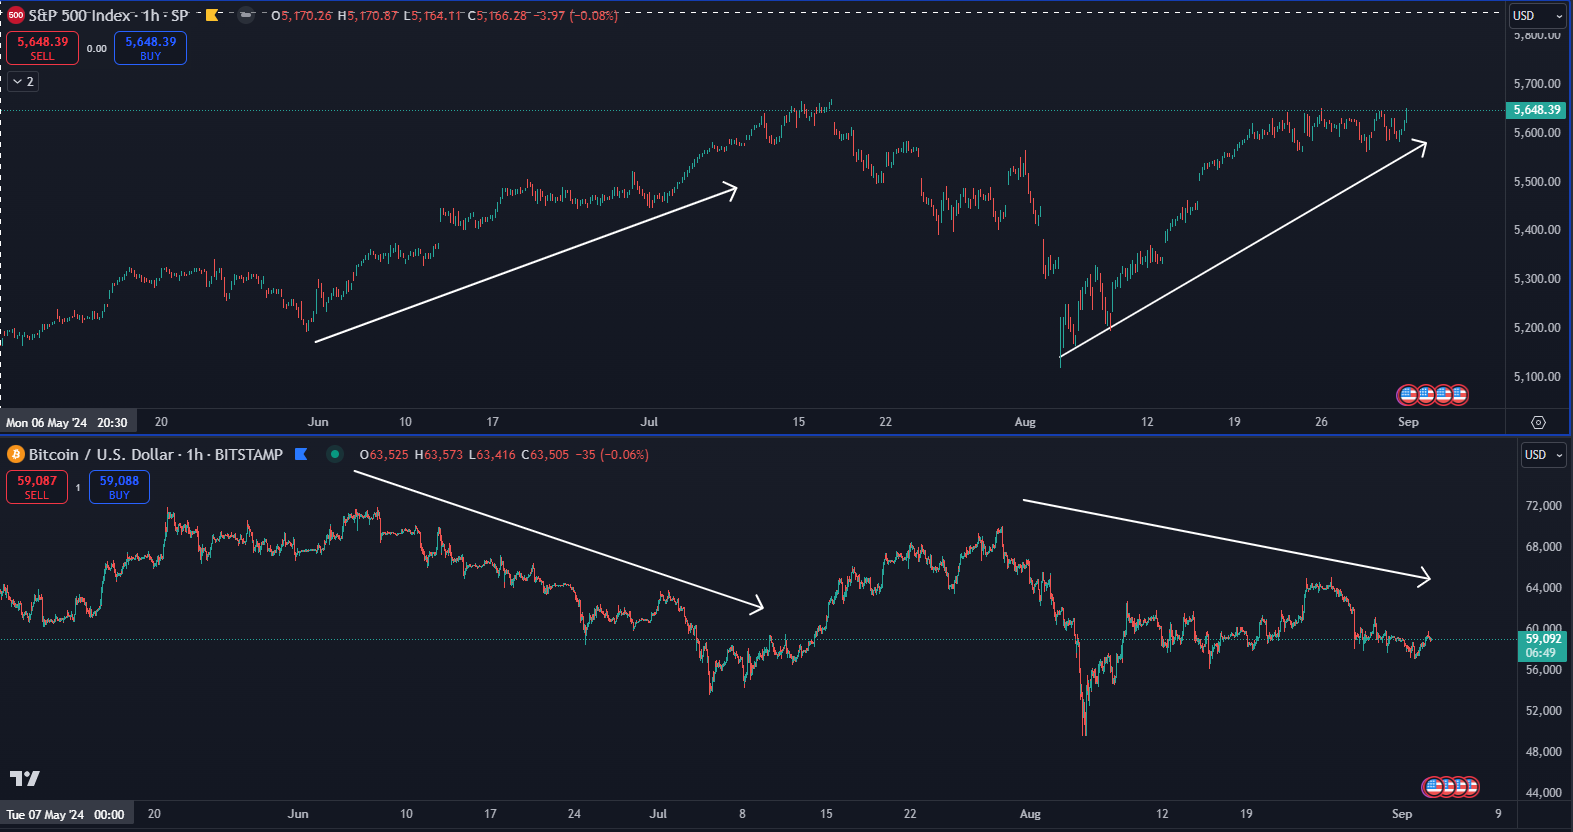Click the blue flag on Bitcoin chart
Image resolution: width=1573 pixels, height=832 pixels.
[x=301, y=454]
